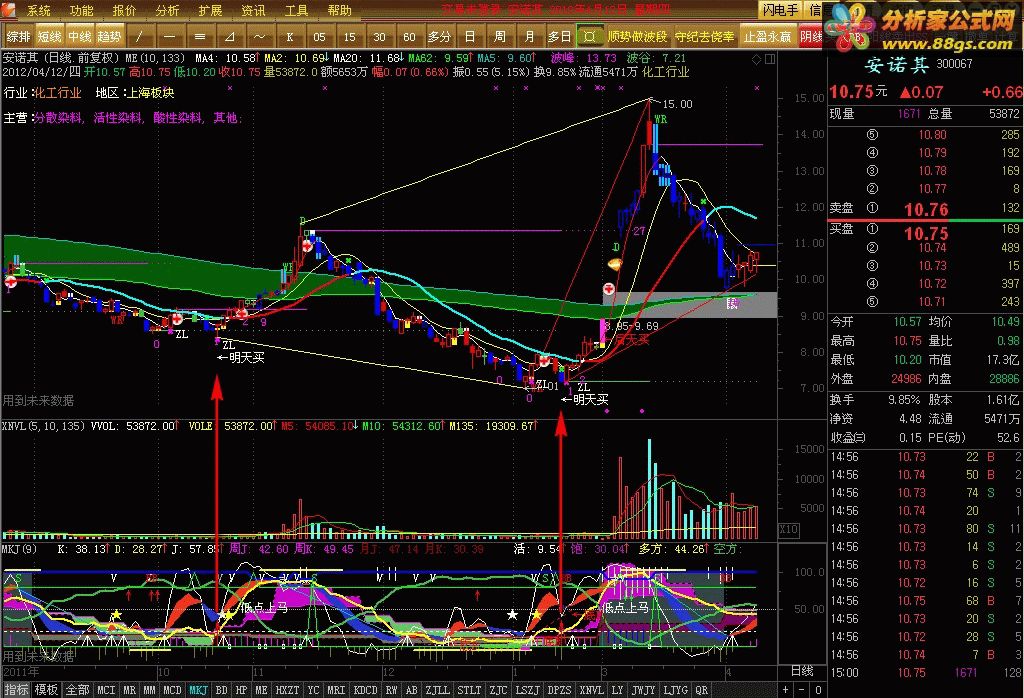
Task: Open 顺势做波段 strategy
Action: 638,37
